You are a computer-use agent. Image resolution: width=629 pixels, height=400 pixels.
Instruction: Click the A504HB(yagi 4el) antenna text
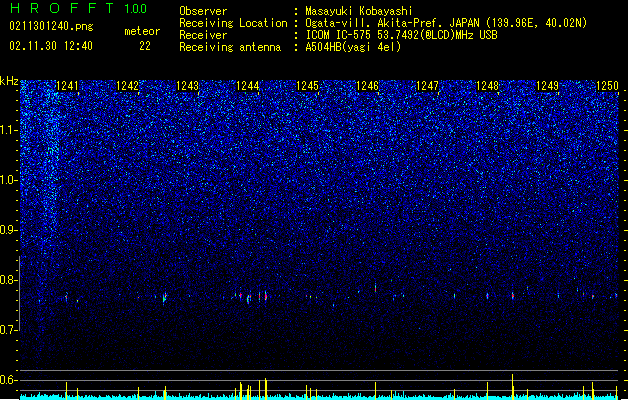coord(353,47)
